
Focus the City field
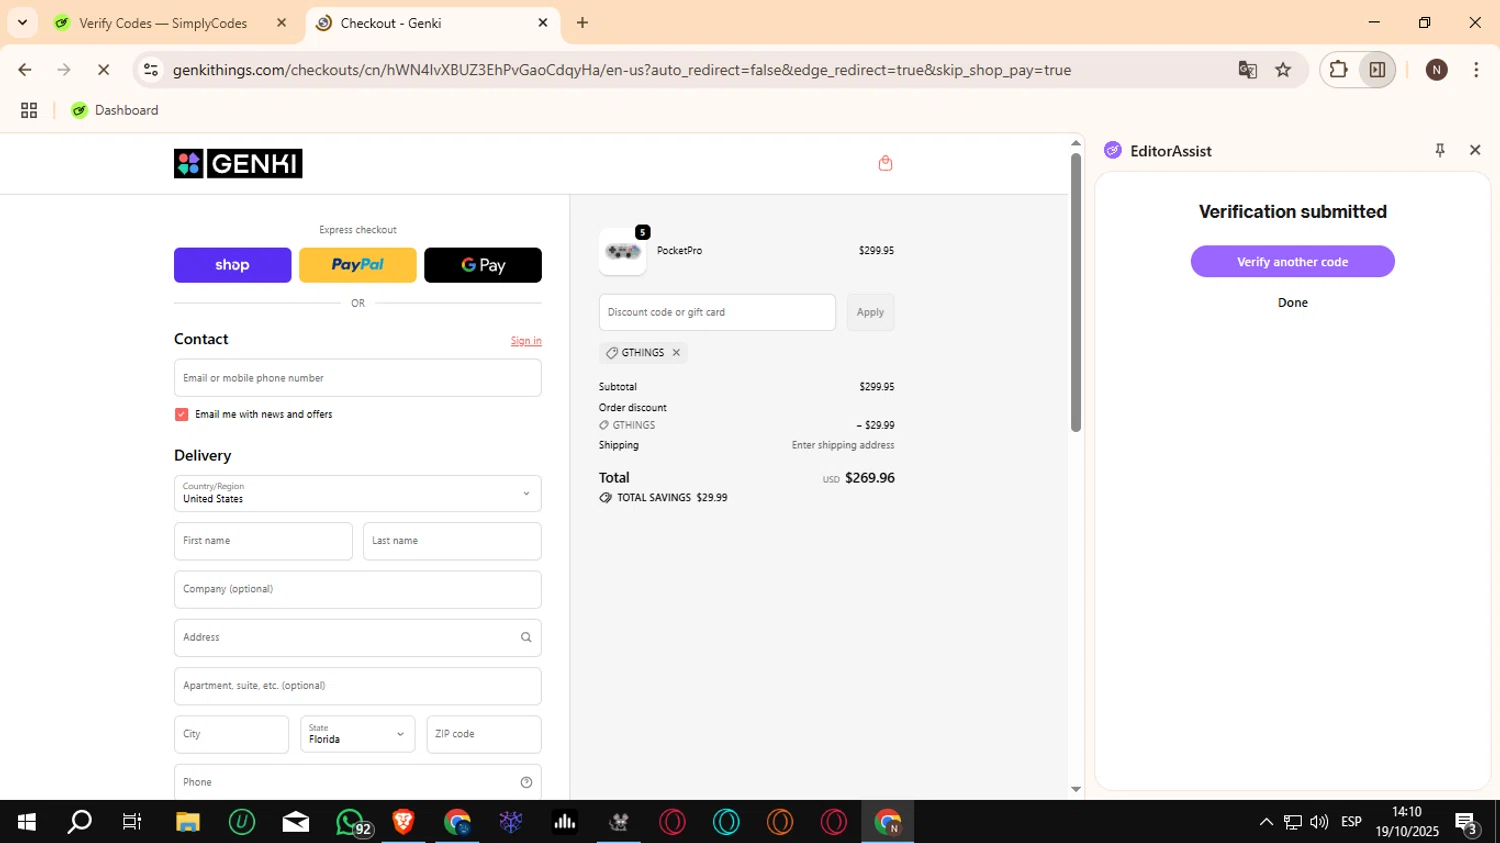[x=231, y=734]
